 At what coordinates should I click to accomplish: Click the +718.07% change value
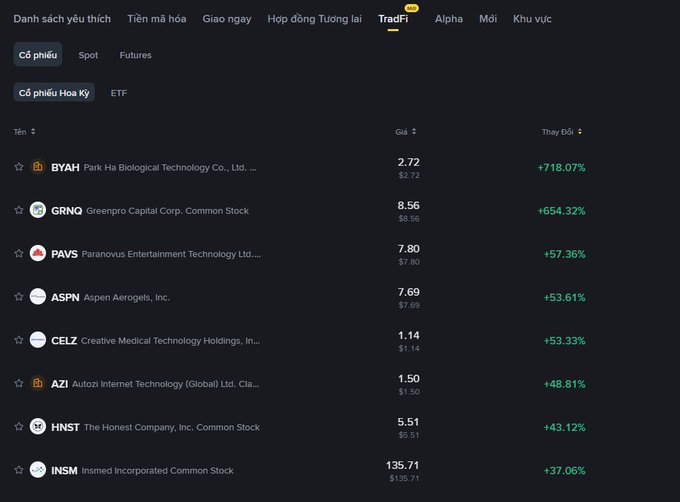(561, 167)
